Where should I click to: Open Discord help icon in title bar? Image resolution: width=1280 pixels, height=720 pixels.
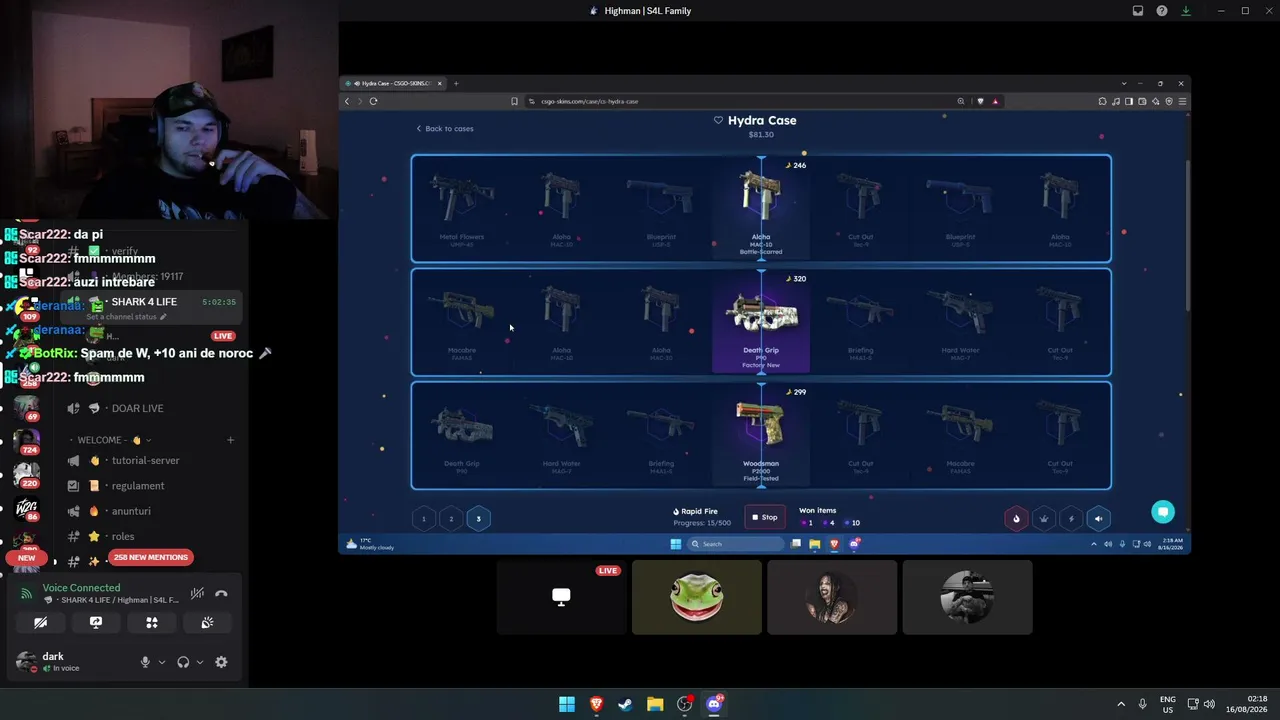(1162, 11)
